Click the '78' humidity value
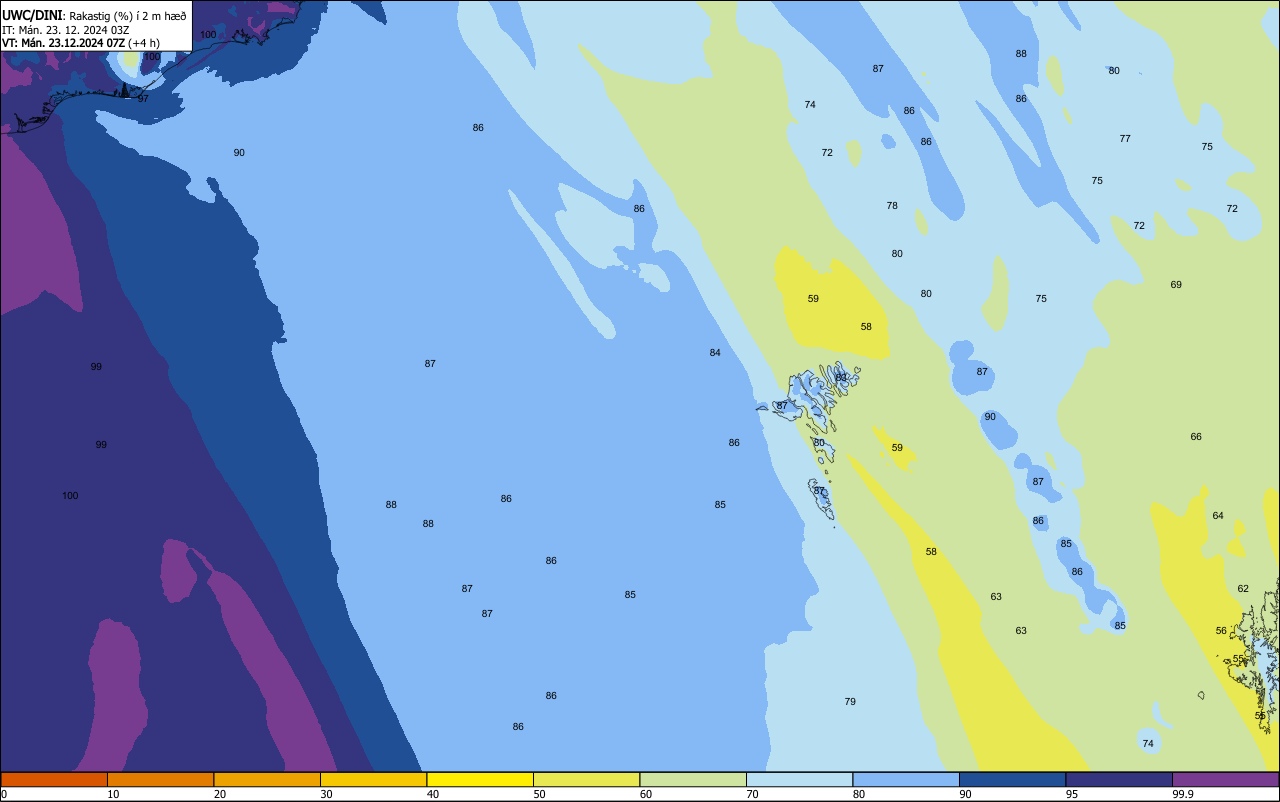 [892, 205]
